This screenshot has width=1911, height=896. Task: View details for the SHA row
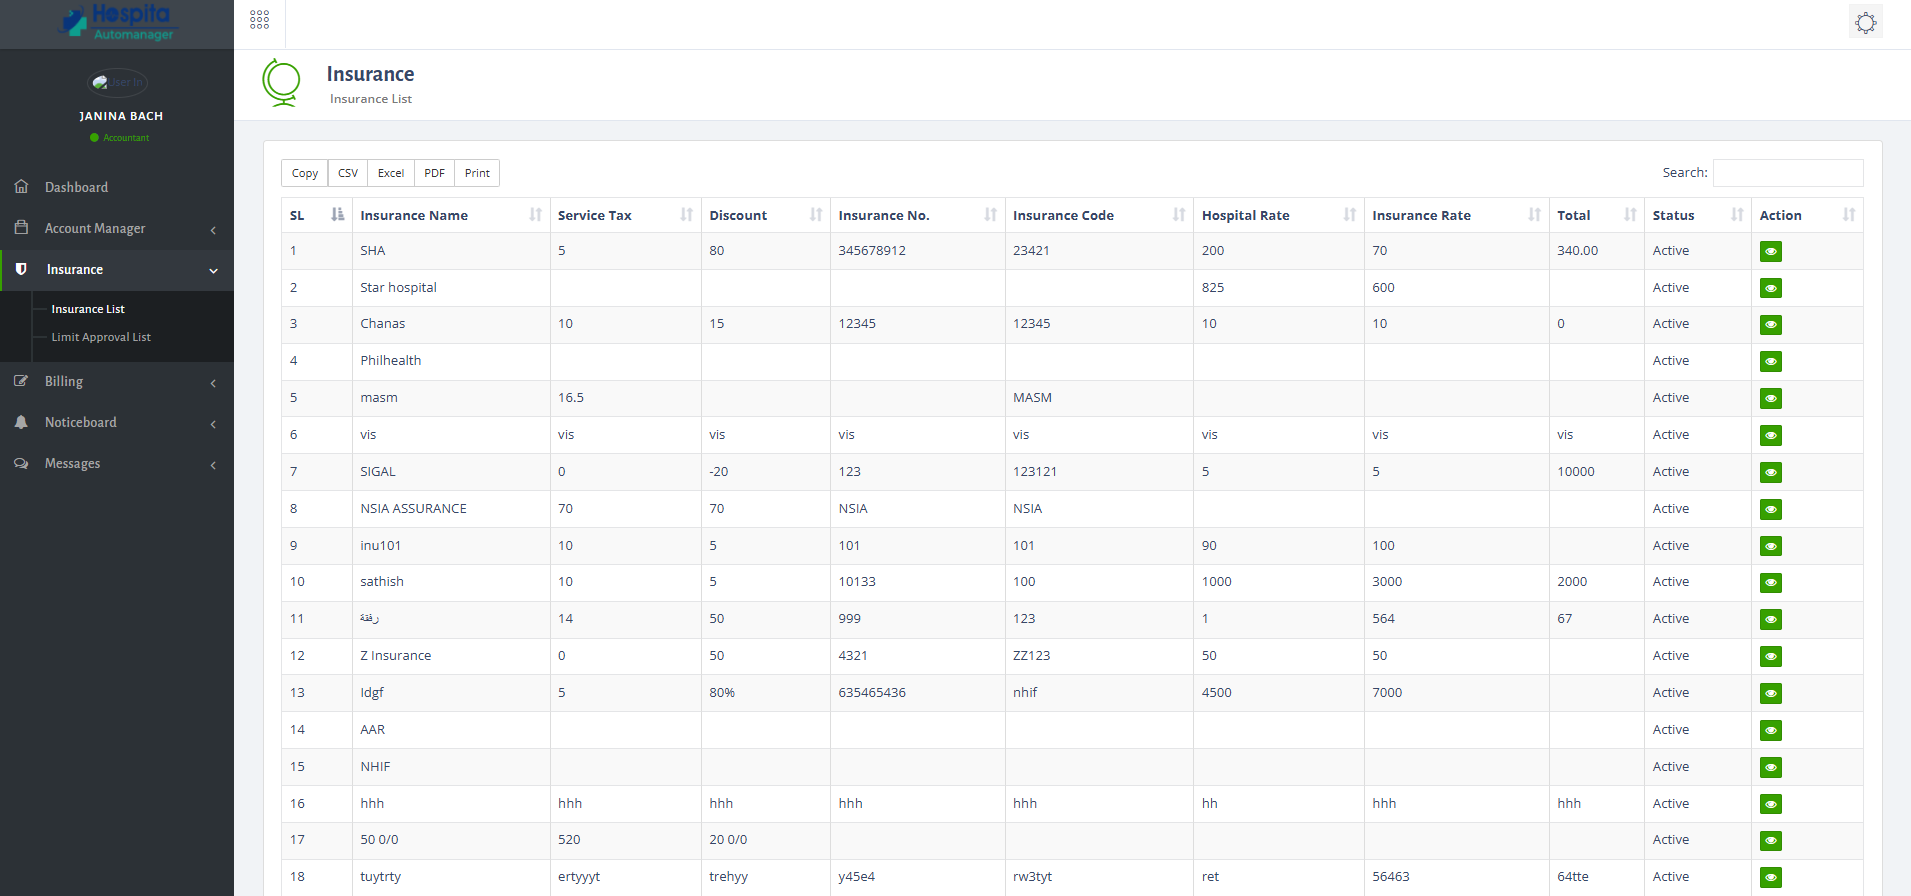1771,251
